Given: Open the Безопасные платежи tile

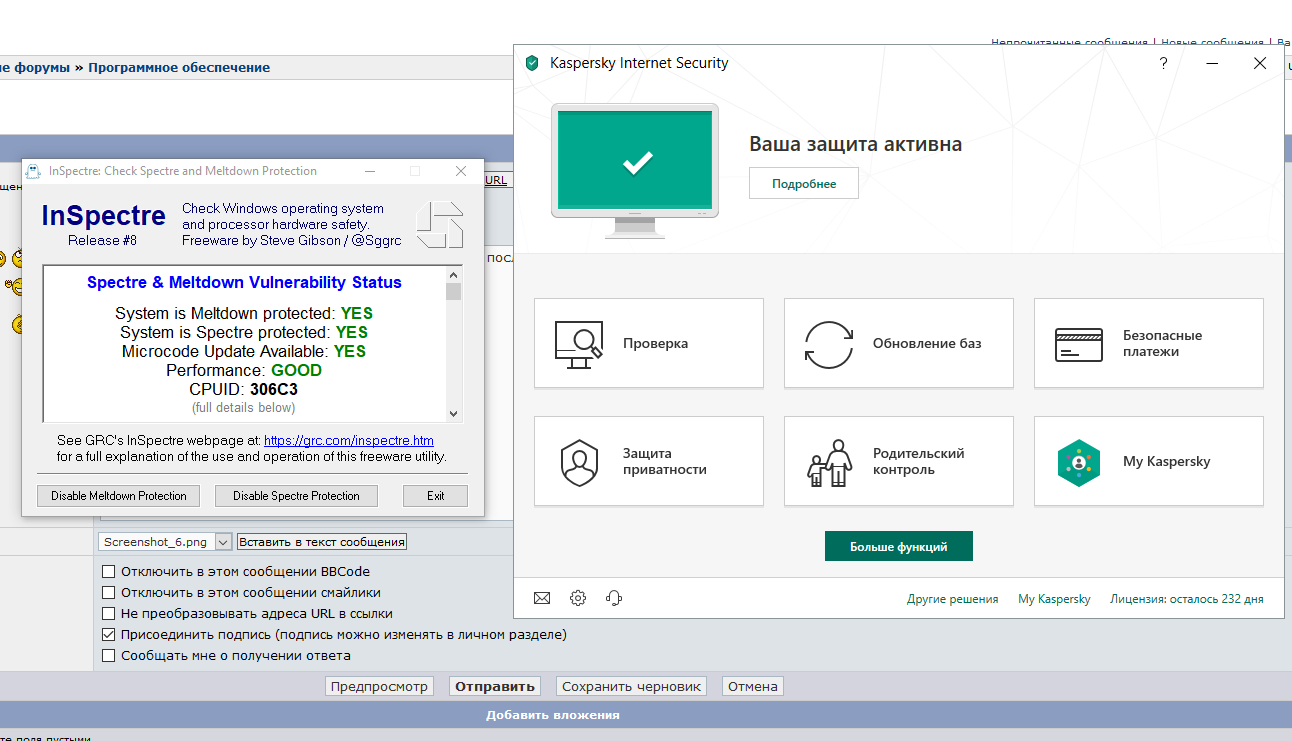Looking at the screenshot, I should 1149,343.
